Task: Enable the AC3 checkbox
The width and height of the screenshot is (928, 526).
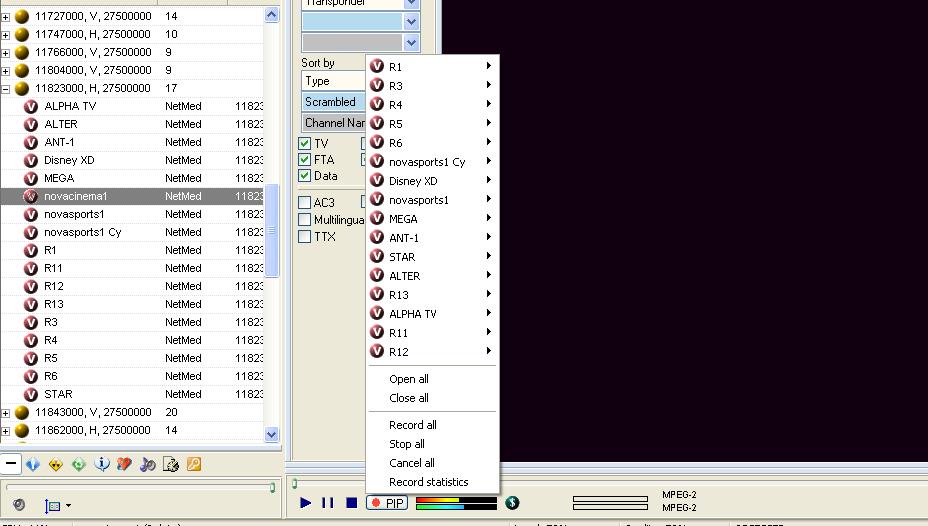Action: (x=305, y=202)
